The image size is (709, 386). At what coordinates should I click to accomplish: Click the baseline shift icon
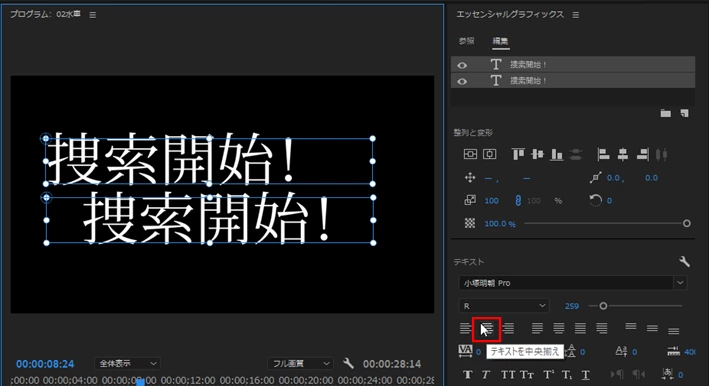[x=622, y=351]
